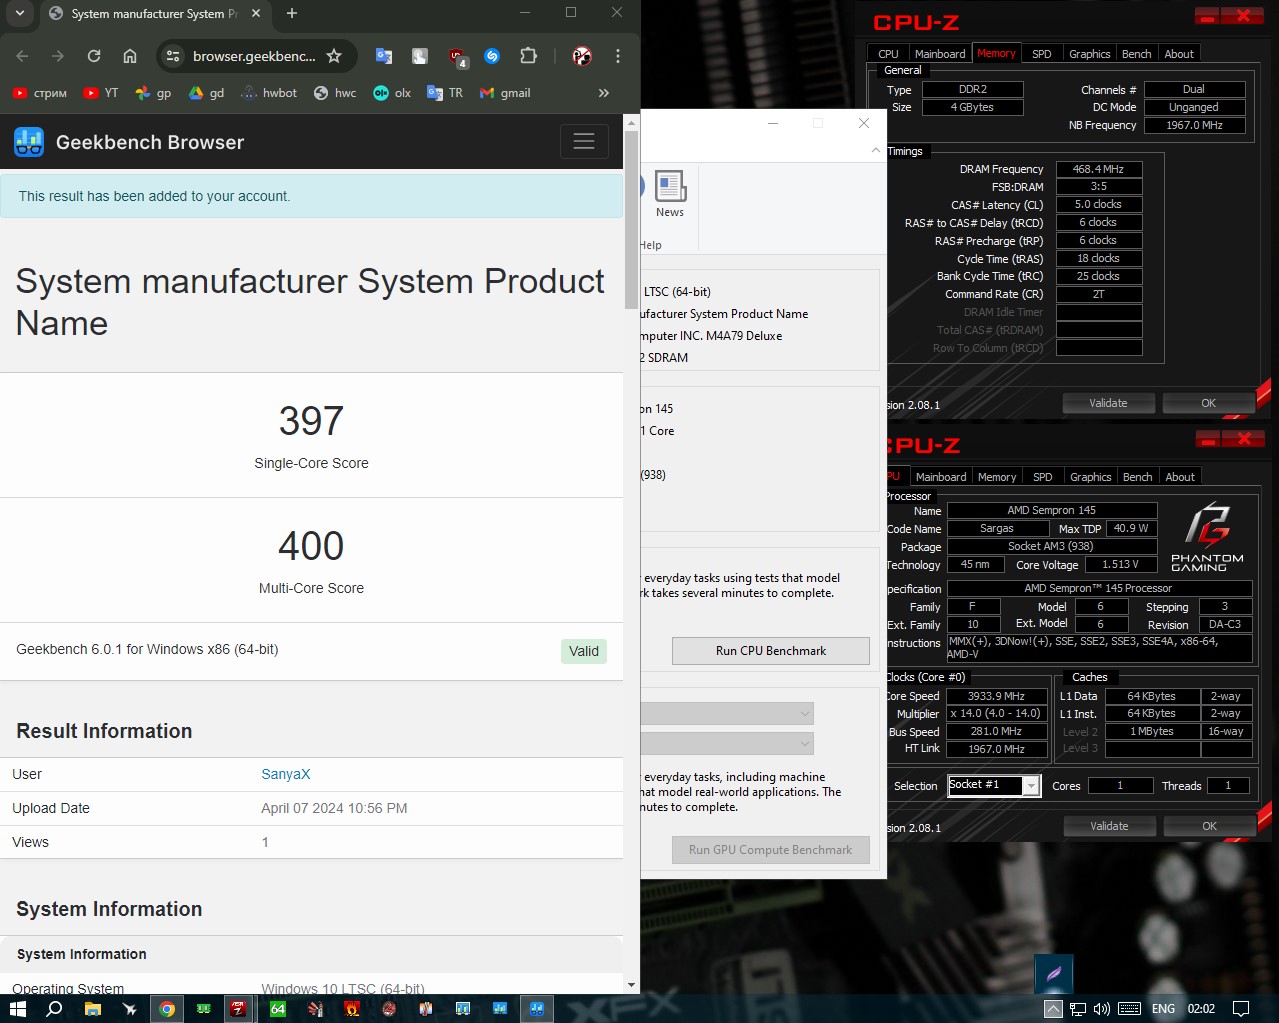
Task: Open the second disabled GPU dropdown in Geekbench
Action: [x=727, y=744]
